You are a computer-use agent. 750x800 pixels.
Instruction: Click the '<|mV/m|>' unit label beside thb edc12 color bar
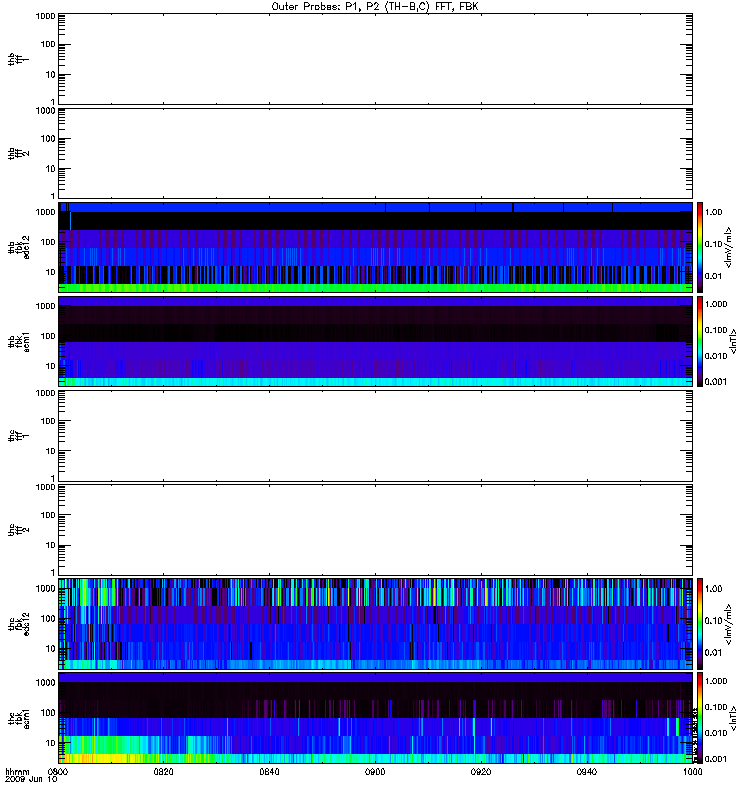tap(729, 247)
